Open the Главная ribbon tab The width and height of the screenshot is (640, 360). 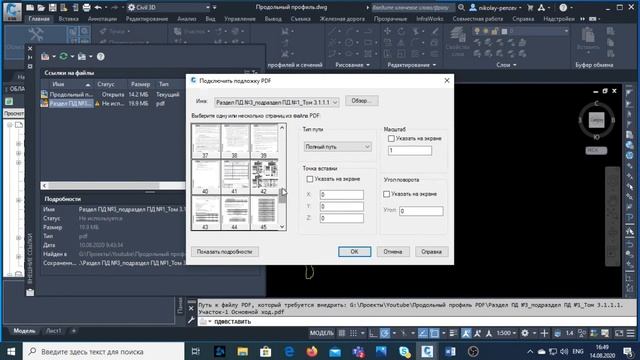(39, 19)
